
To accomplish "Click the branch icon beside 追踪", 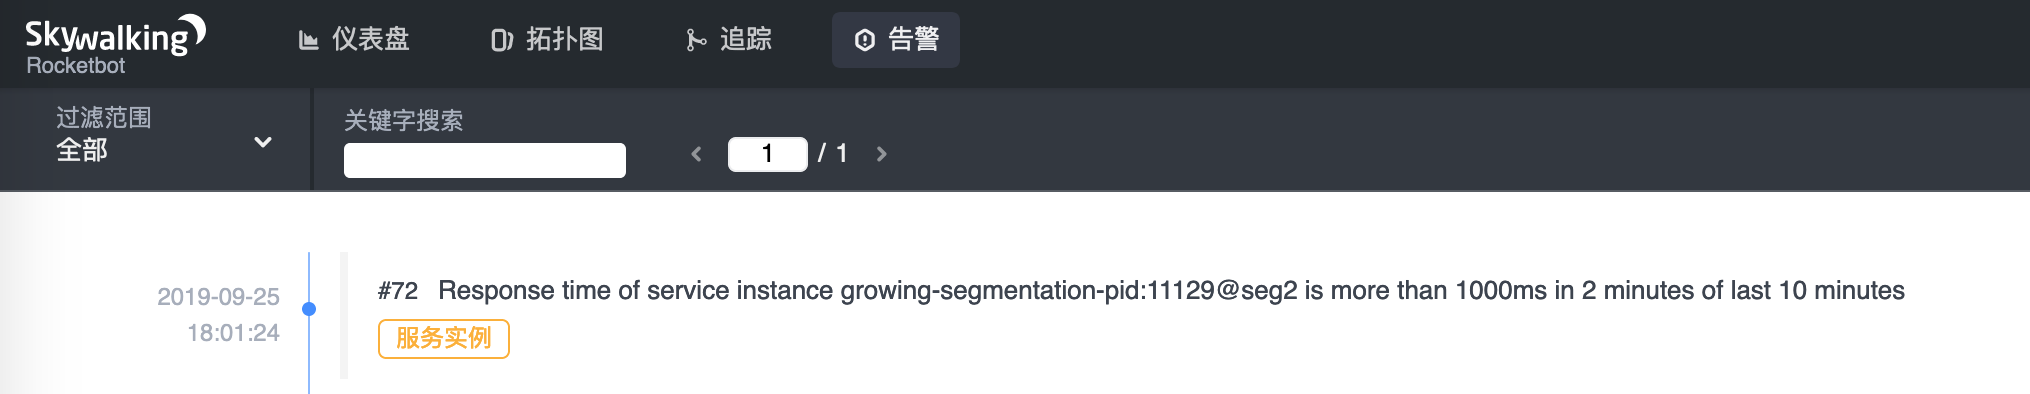I will (x=696, y=40).
